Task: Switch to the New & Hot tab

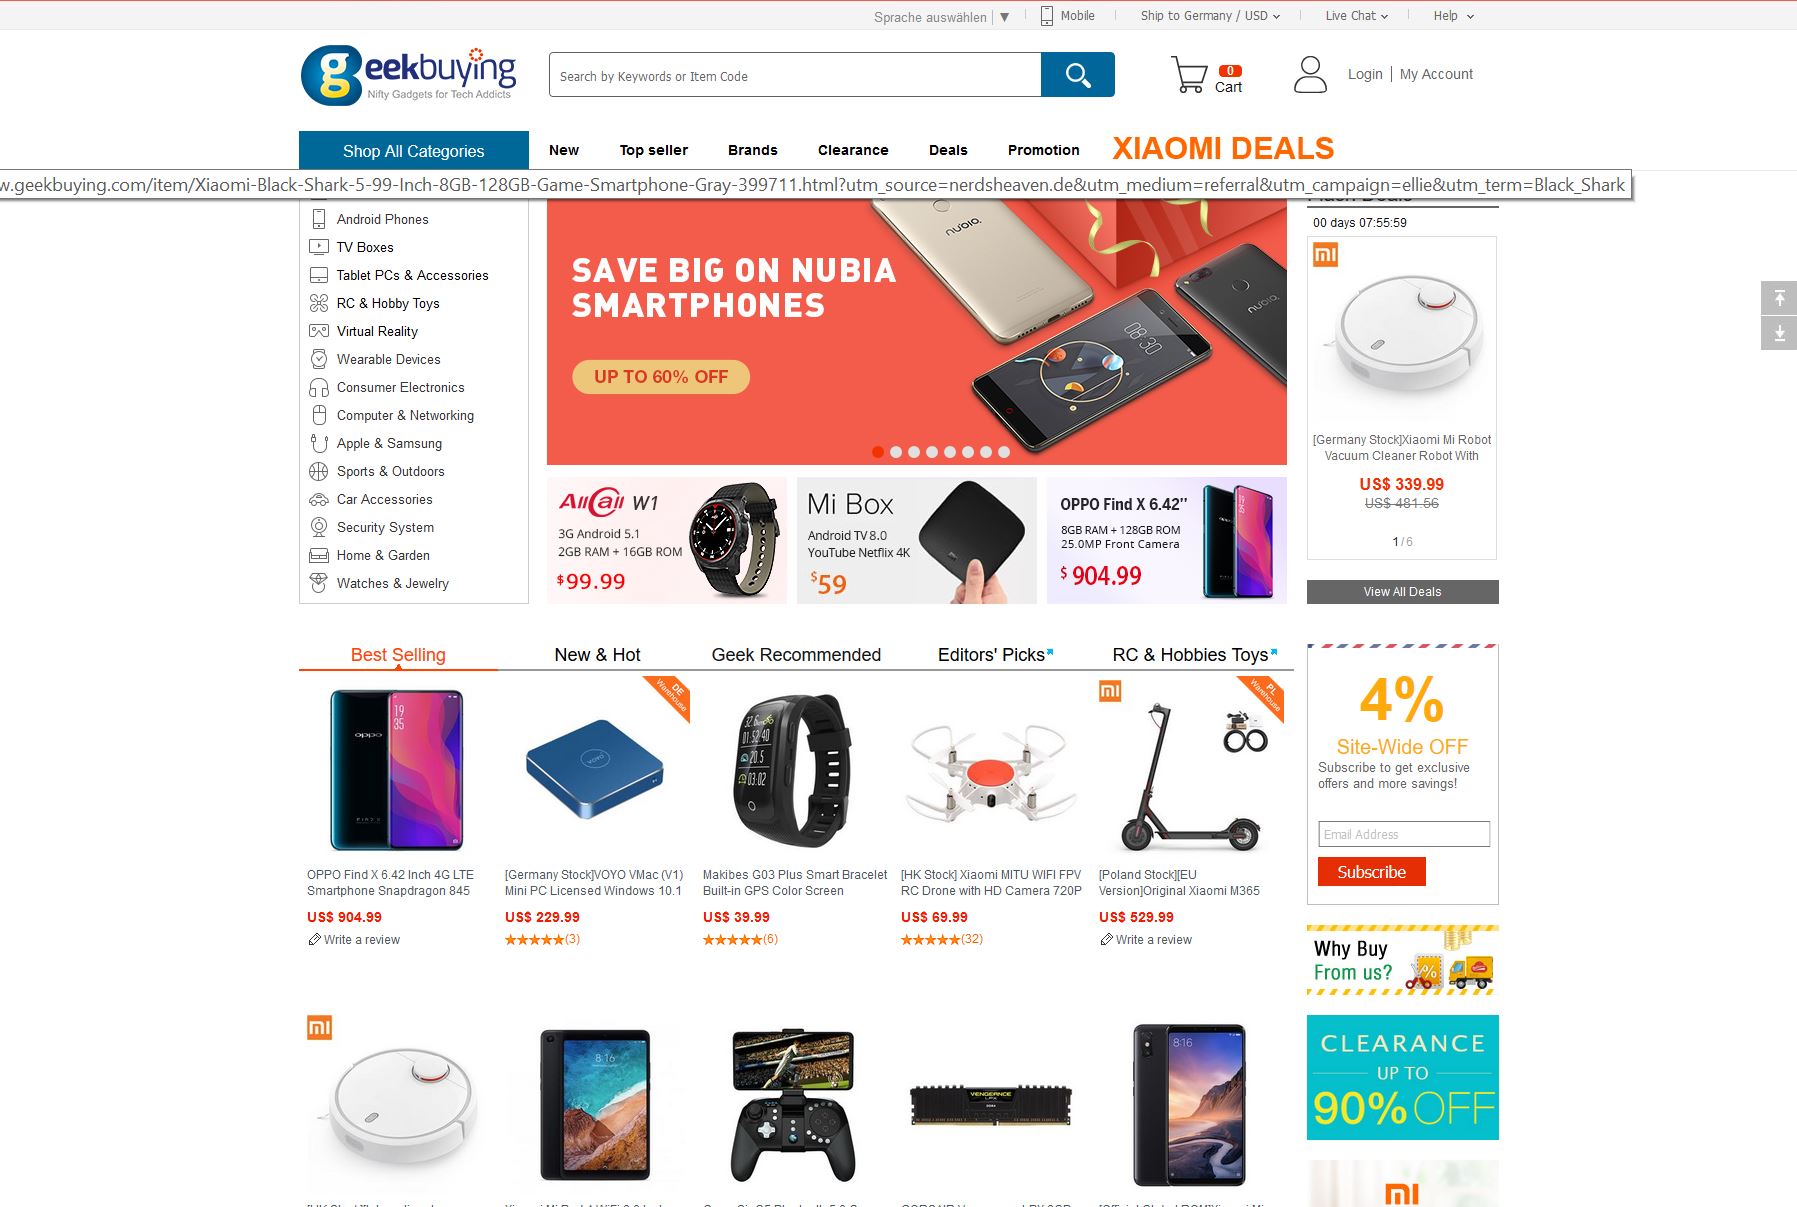Action: click(597, 655)
